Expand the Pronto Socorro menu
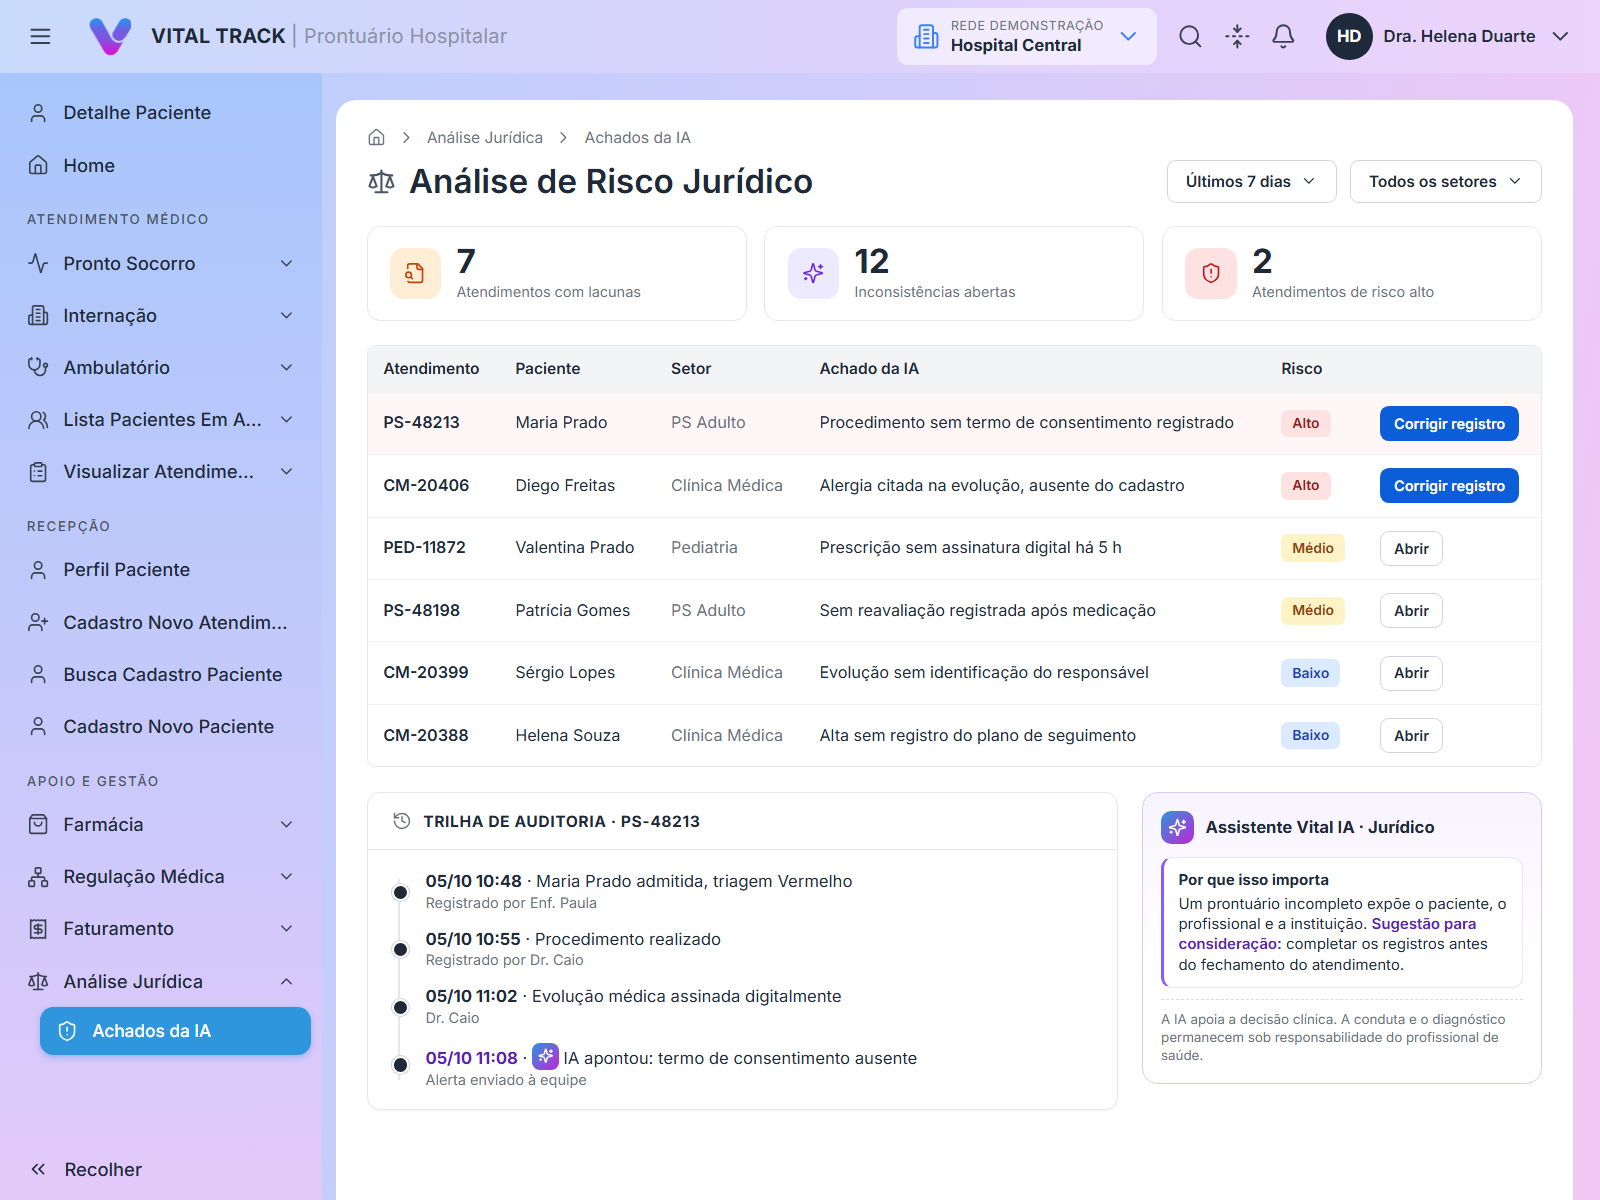The width and height of the screenshot is (1600, 1200). coord(161,264)
